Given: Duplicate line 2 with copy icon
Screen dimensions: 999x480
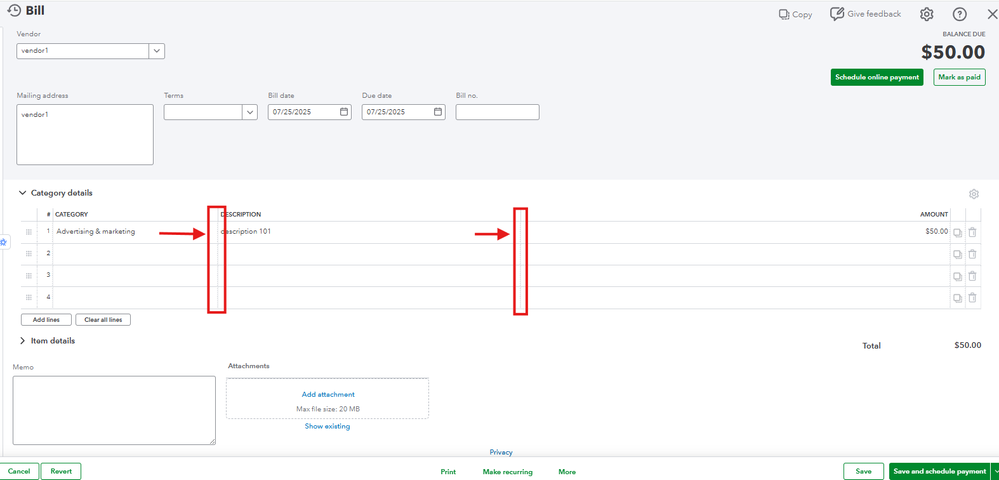Looking at the screenshot, I should coord(958,255).
